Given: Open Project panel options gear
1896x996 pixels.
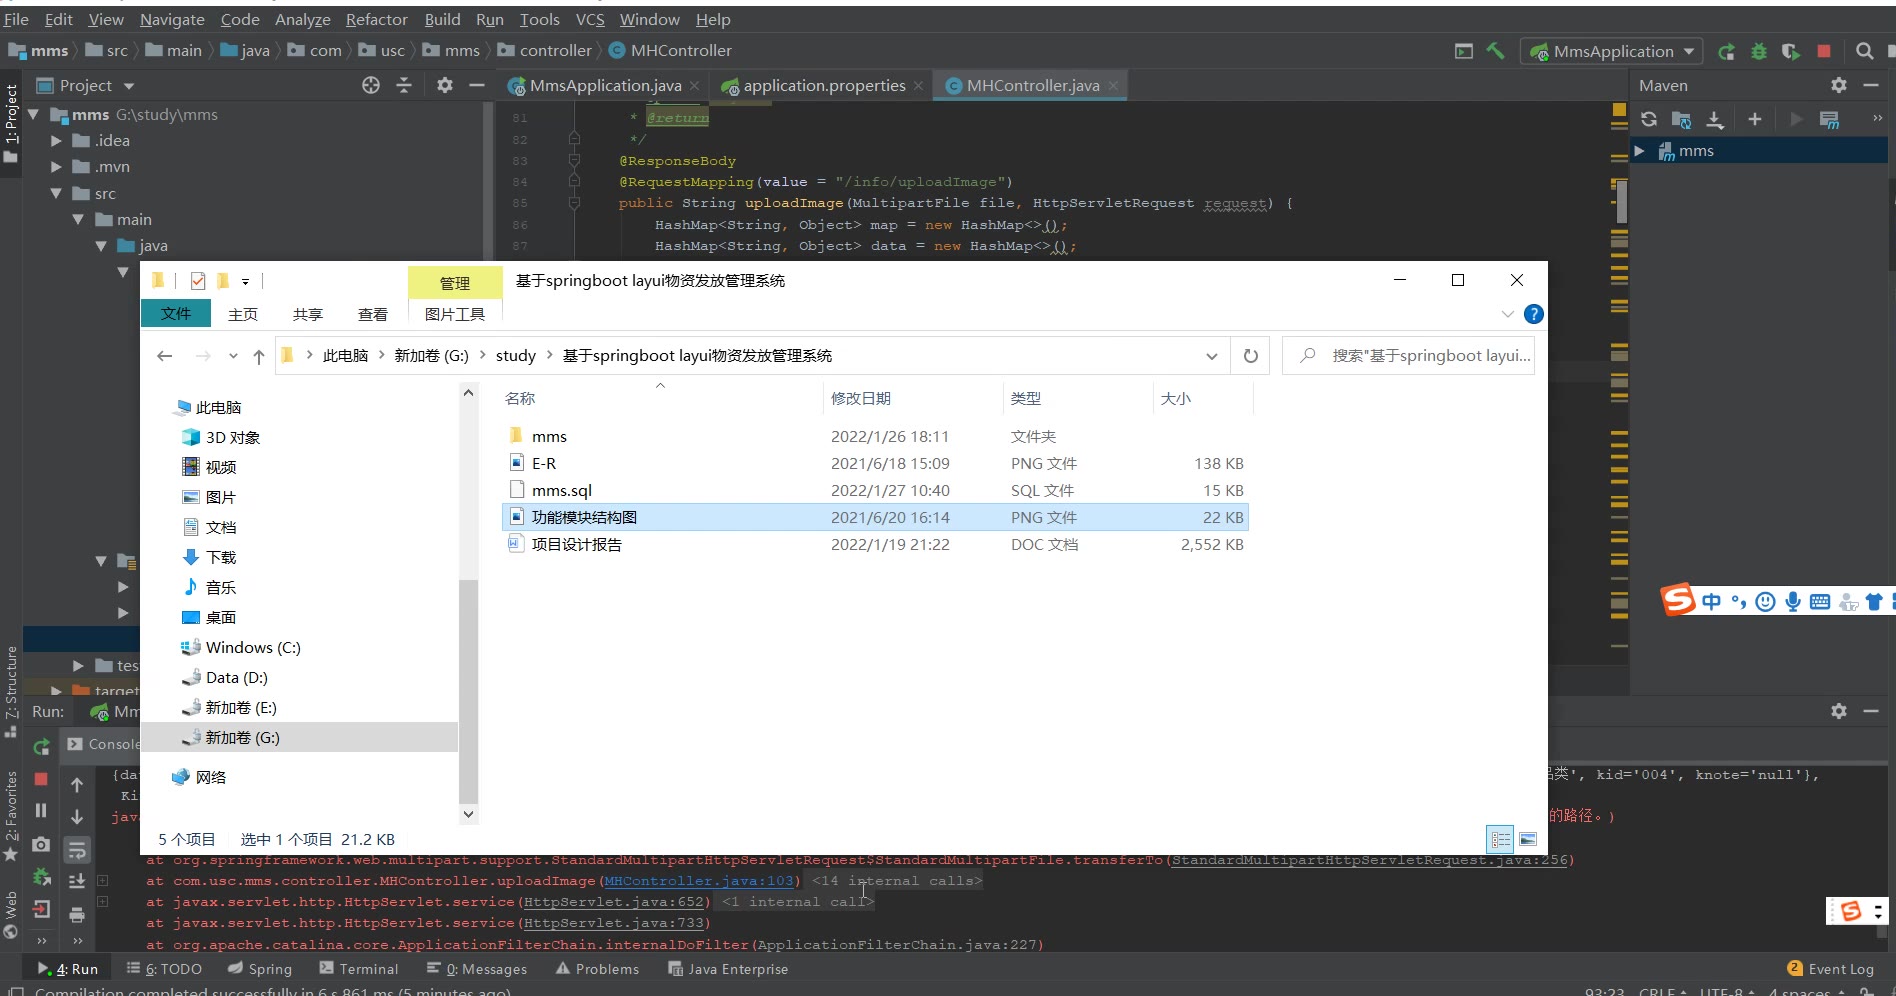Looking at the screenshot, I should [445, 85].
